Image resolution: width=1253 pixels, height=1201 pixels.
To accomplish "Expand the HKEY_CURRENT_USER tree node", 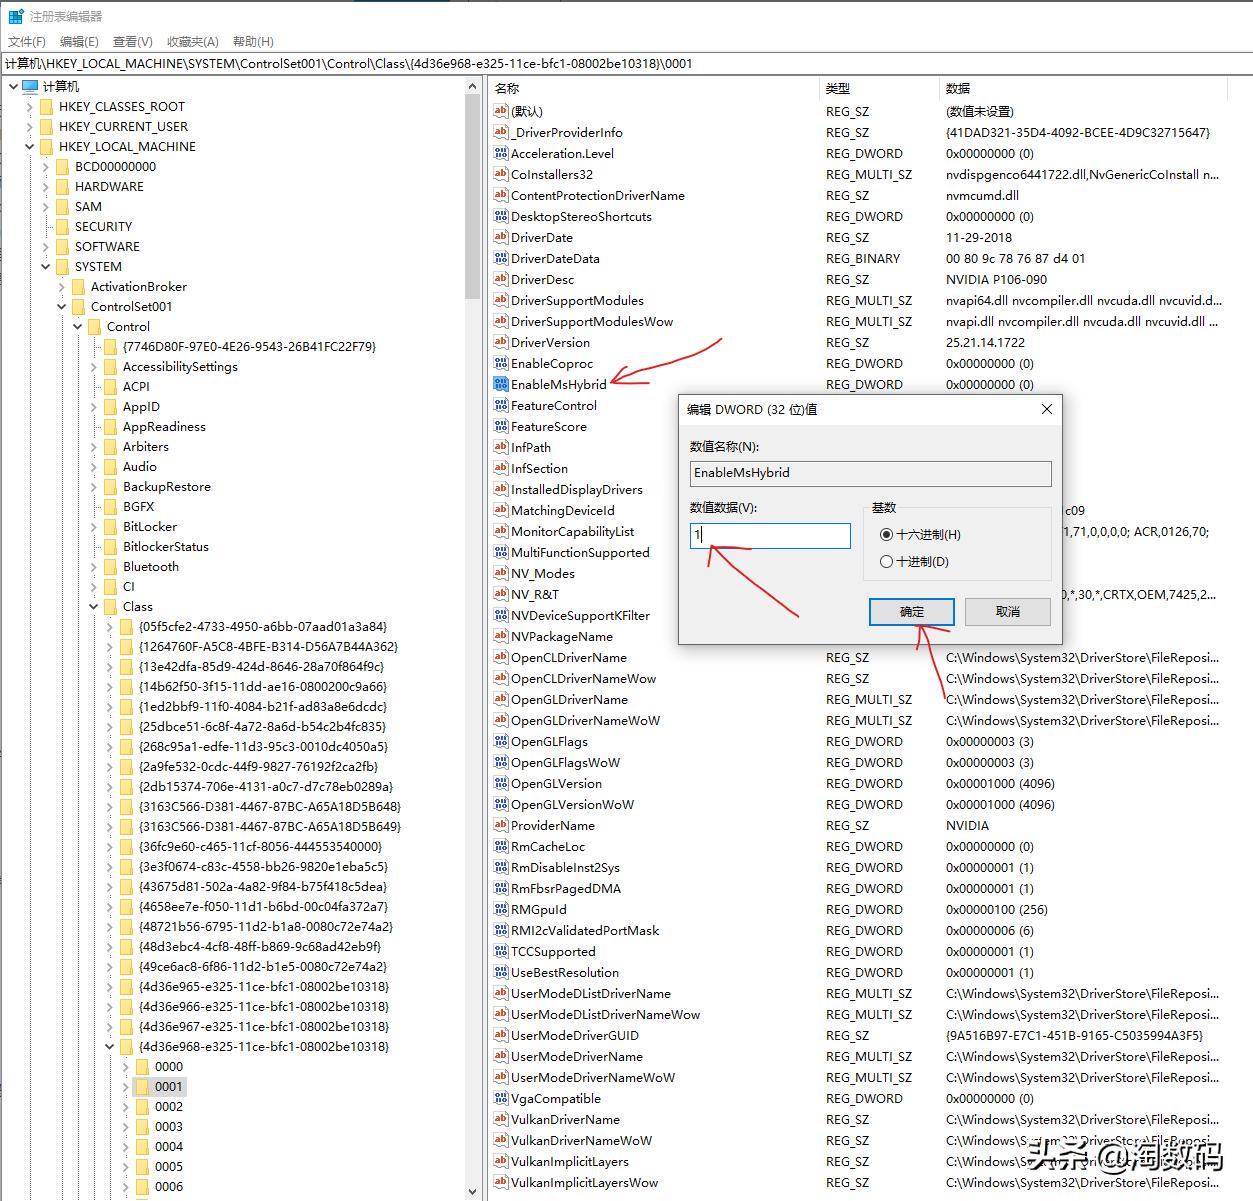I will 29,126.
